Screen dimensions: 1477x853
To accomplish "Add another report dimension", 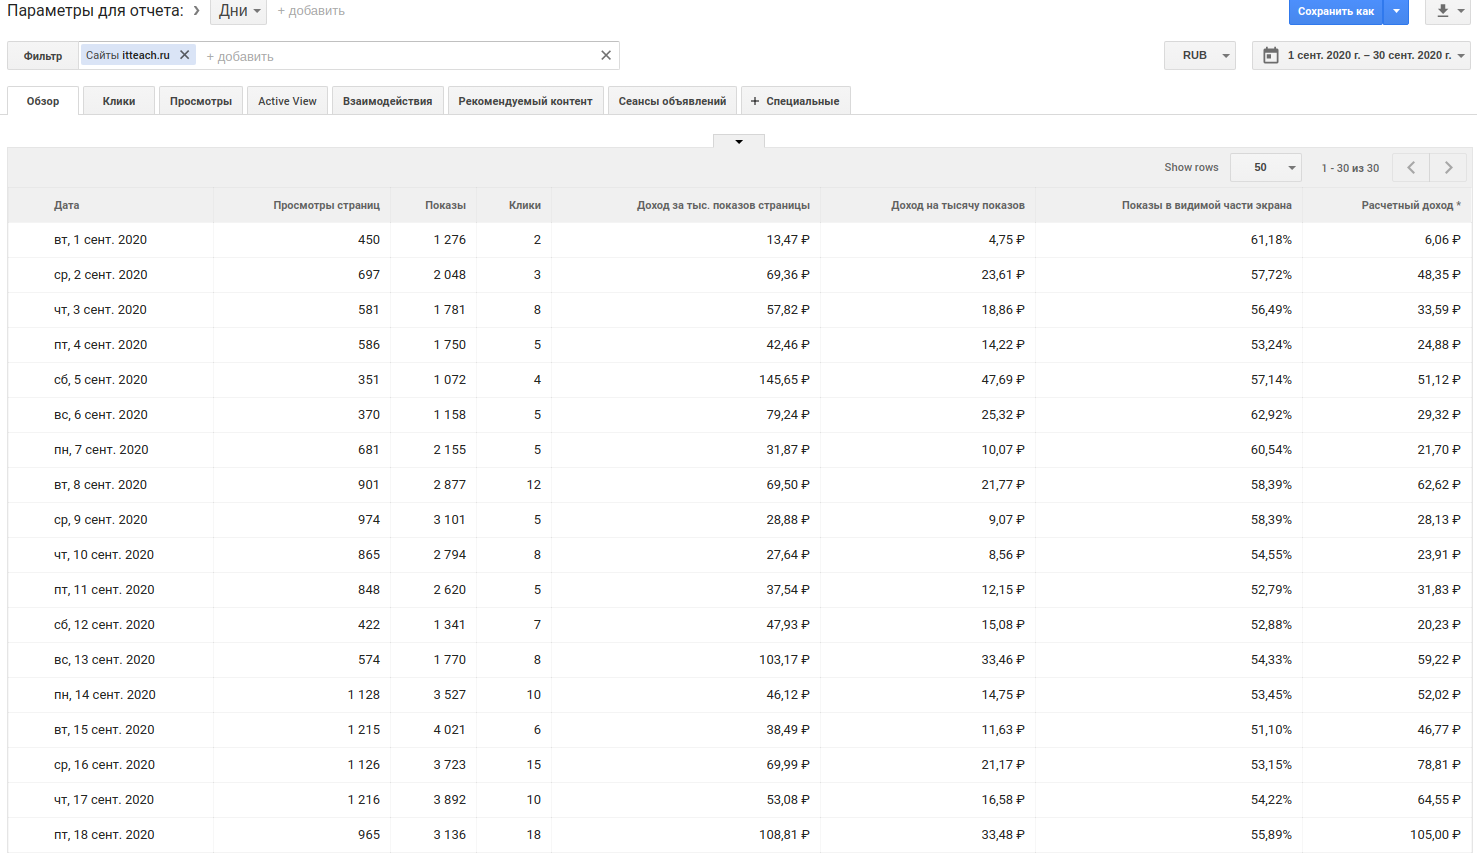I will point(311,11).
